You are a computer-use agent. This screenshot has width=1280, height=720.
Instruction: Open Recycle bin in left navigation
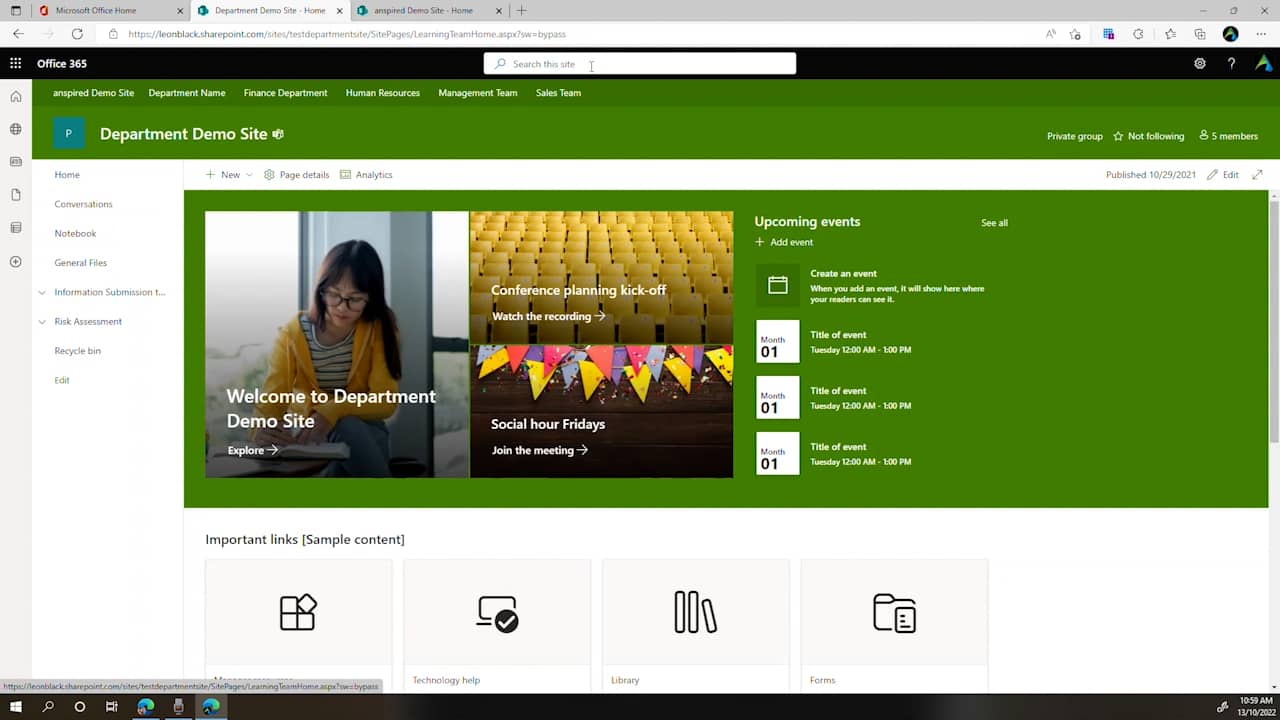pos(77,351)
